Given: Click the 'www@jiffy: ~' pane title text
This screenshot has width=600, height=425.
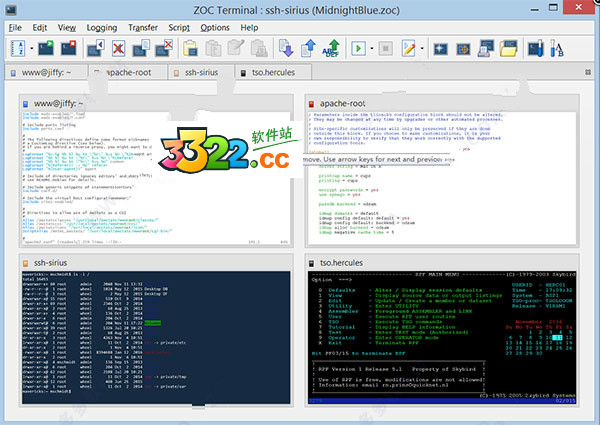Looking at the screenshot, I should [x=58, y=104].
